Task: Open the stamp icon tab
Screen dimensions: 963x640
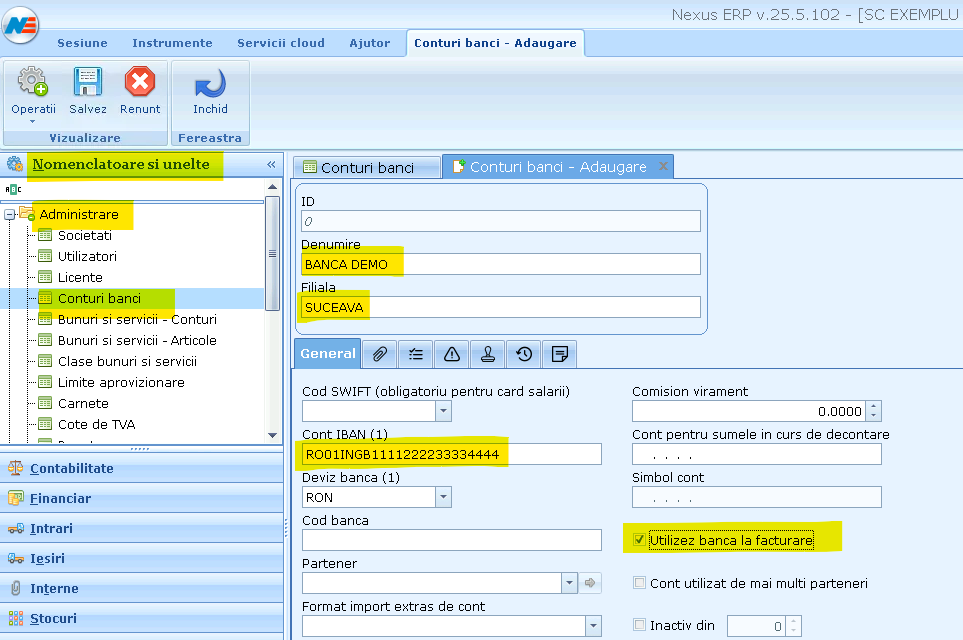Action: pyautogui.click(x=488, y=354)
